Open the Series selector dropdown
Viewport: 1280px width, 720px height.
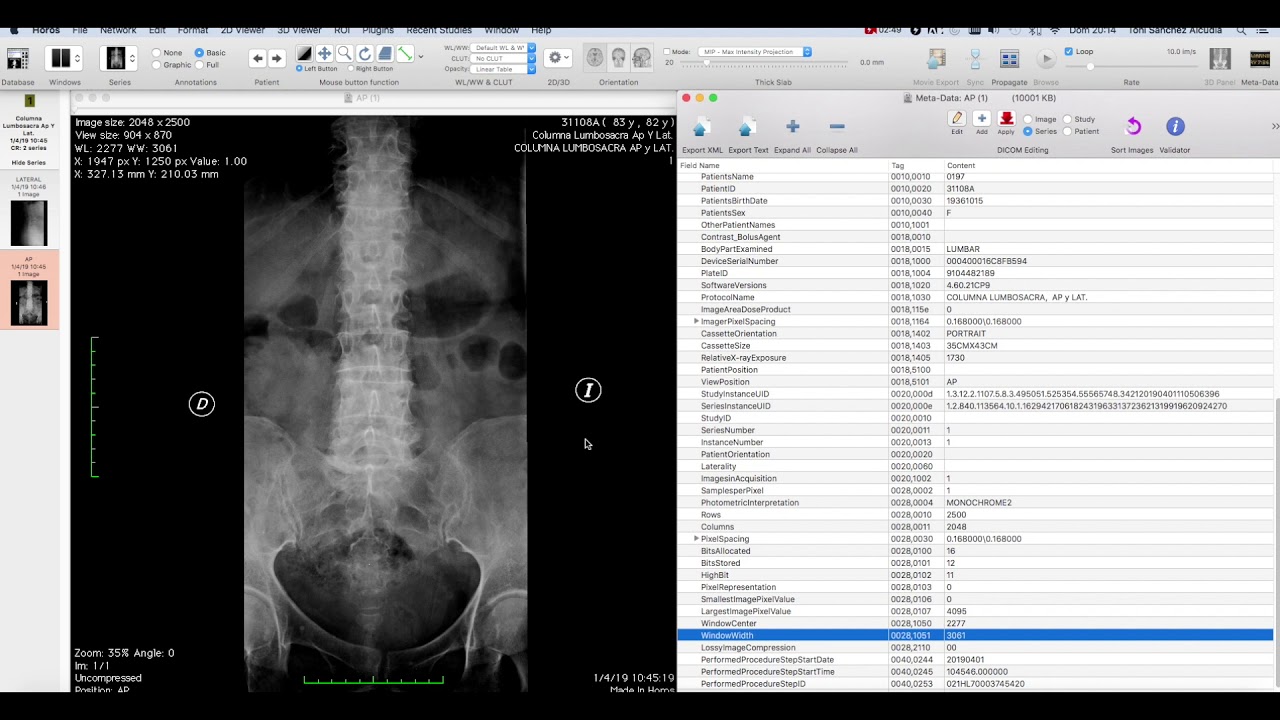tap(120, 59)
